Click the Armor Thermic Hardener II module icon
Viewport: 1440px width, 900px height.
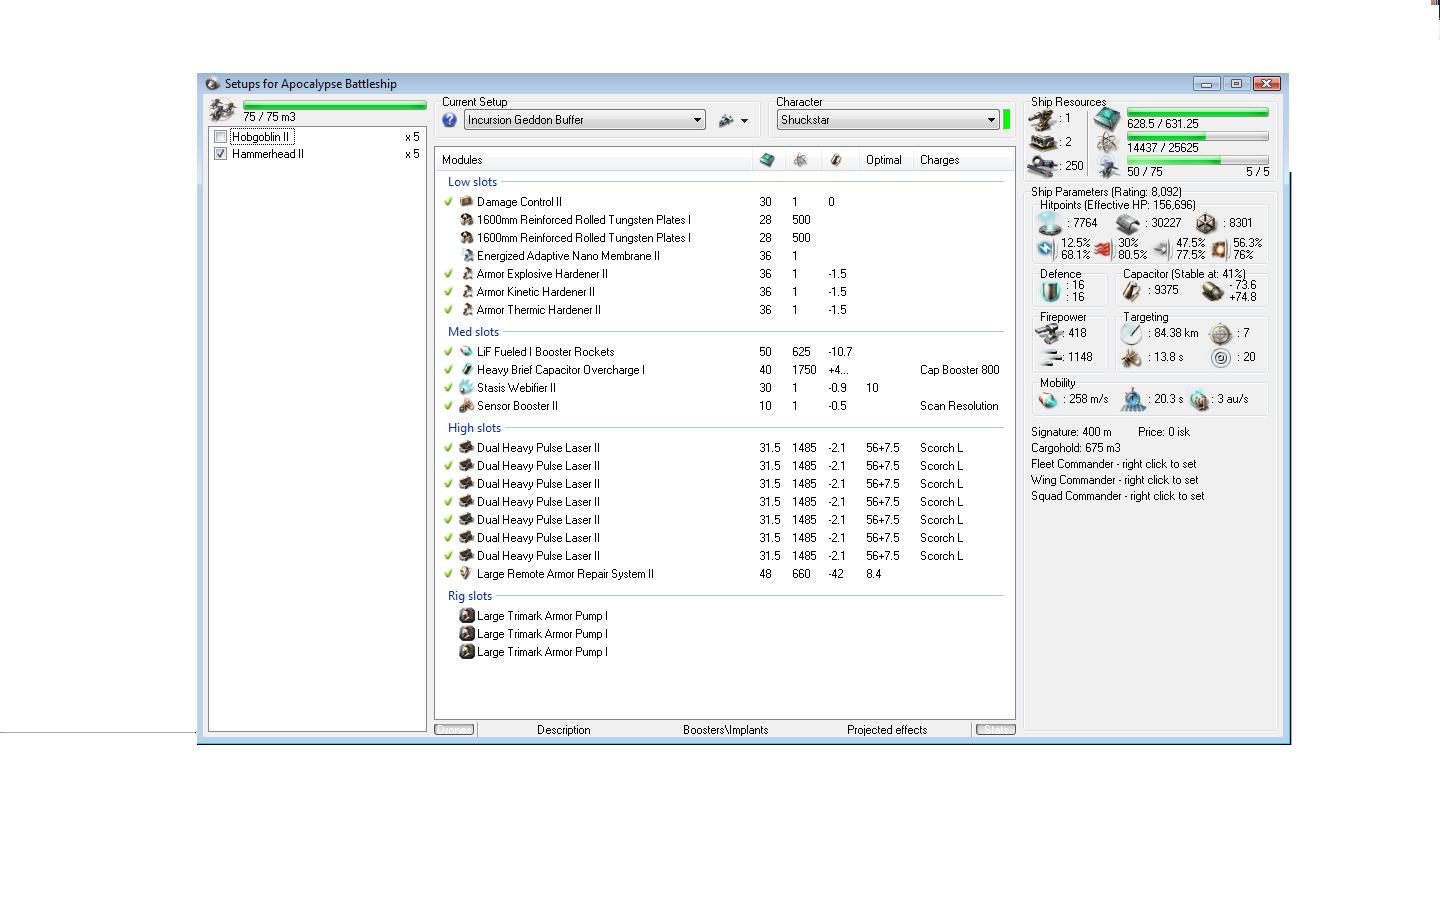pos(466,310)
